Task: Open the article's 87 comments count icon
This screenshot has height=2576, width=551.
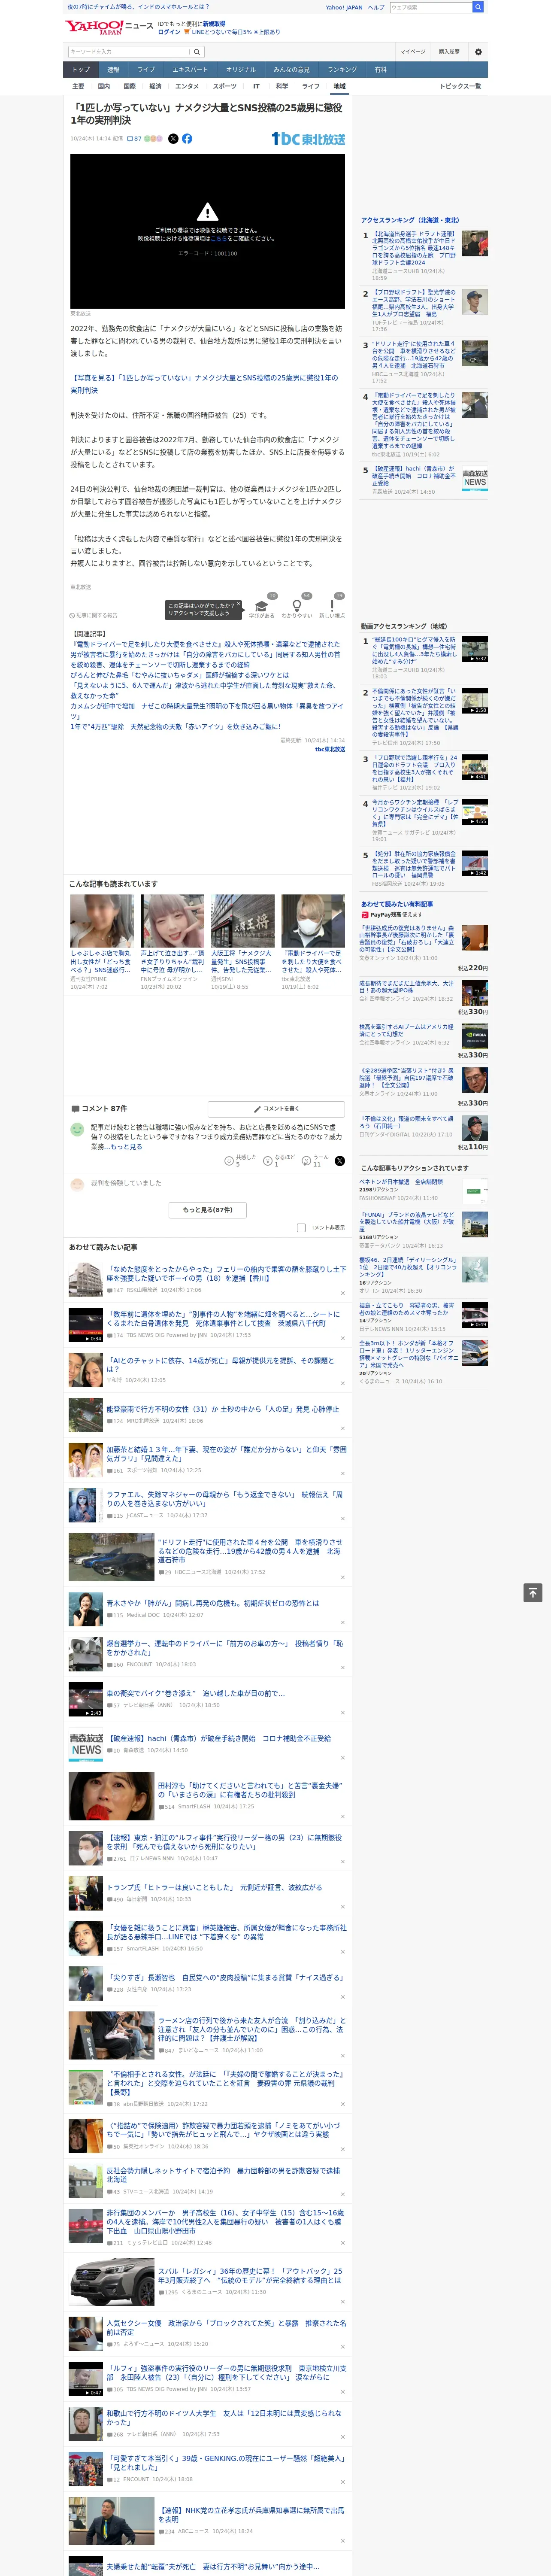Action: pyautogui.click(x=134, y=139)
